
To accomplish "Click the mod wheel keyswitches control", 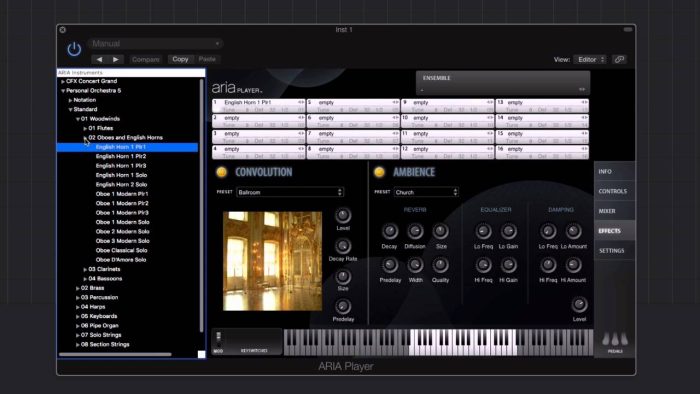I will [219, 340].
